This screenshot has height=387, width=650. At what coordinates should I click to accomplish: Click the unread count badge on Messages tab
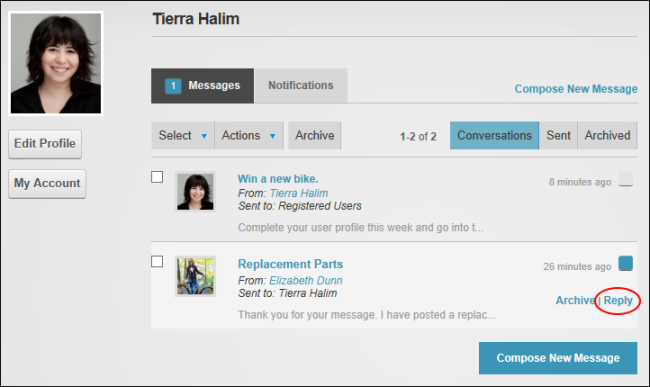(173, 86)
